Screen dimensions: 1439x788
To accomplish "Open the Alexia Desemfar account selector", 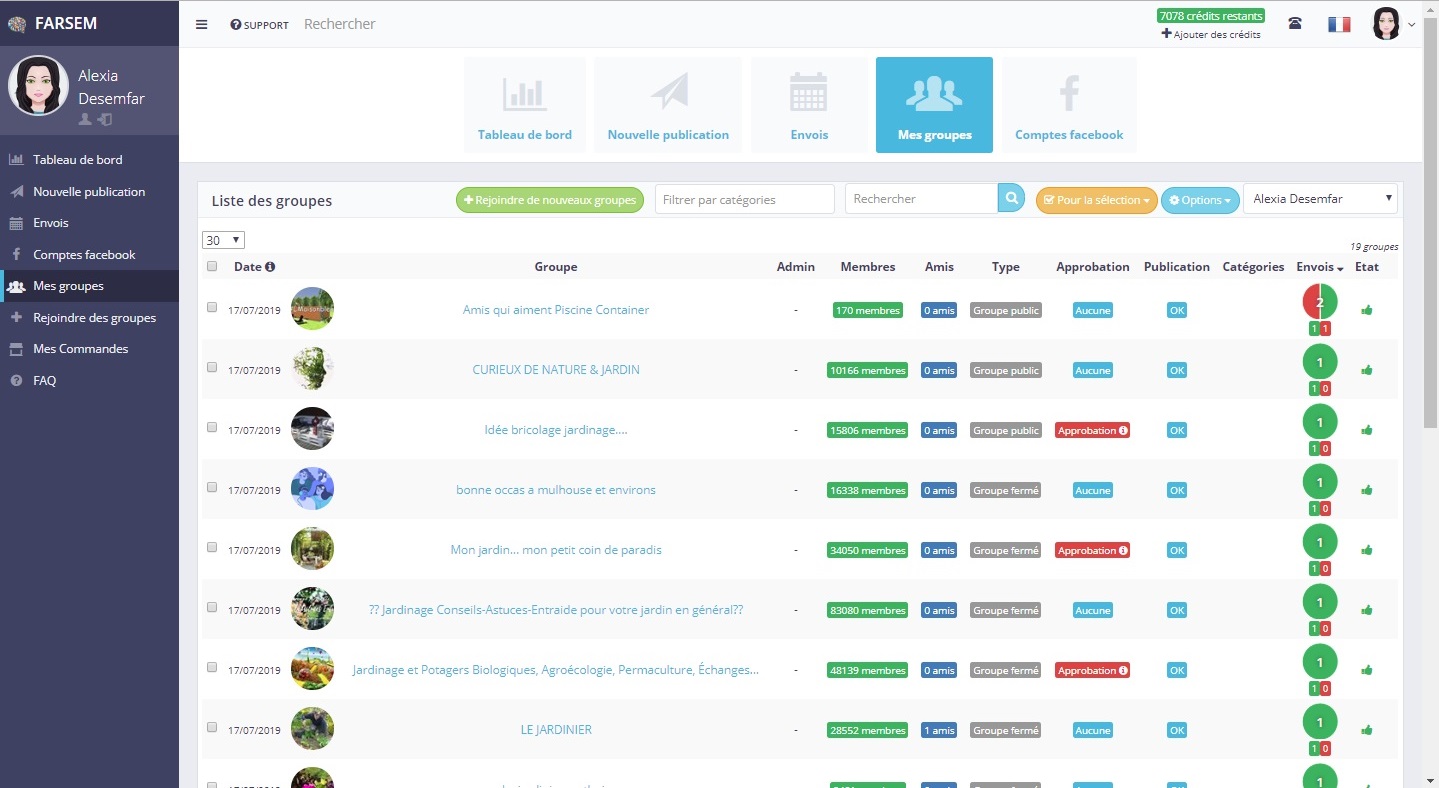I will (x=1320, y=199).
